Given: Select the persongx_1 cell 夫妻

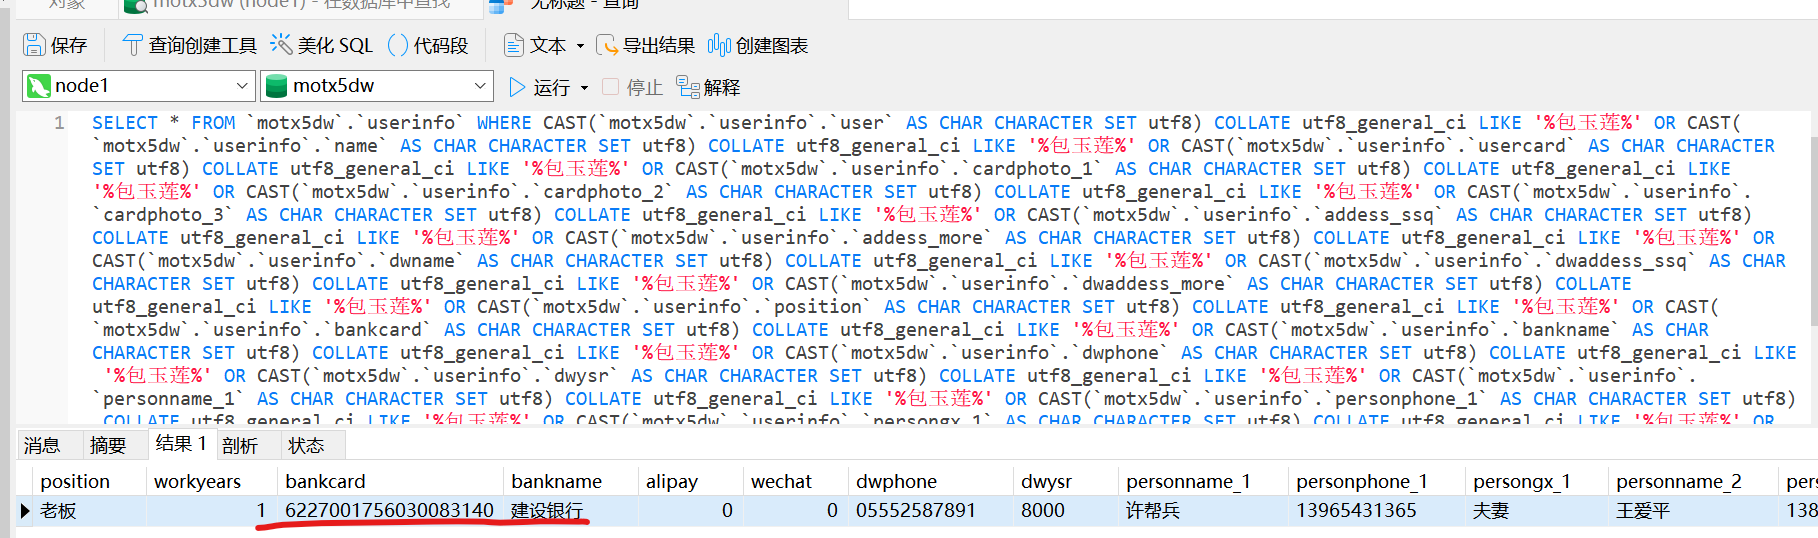Looking at the screenshot, I should 1537,510.
